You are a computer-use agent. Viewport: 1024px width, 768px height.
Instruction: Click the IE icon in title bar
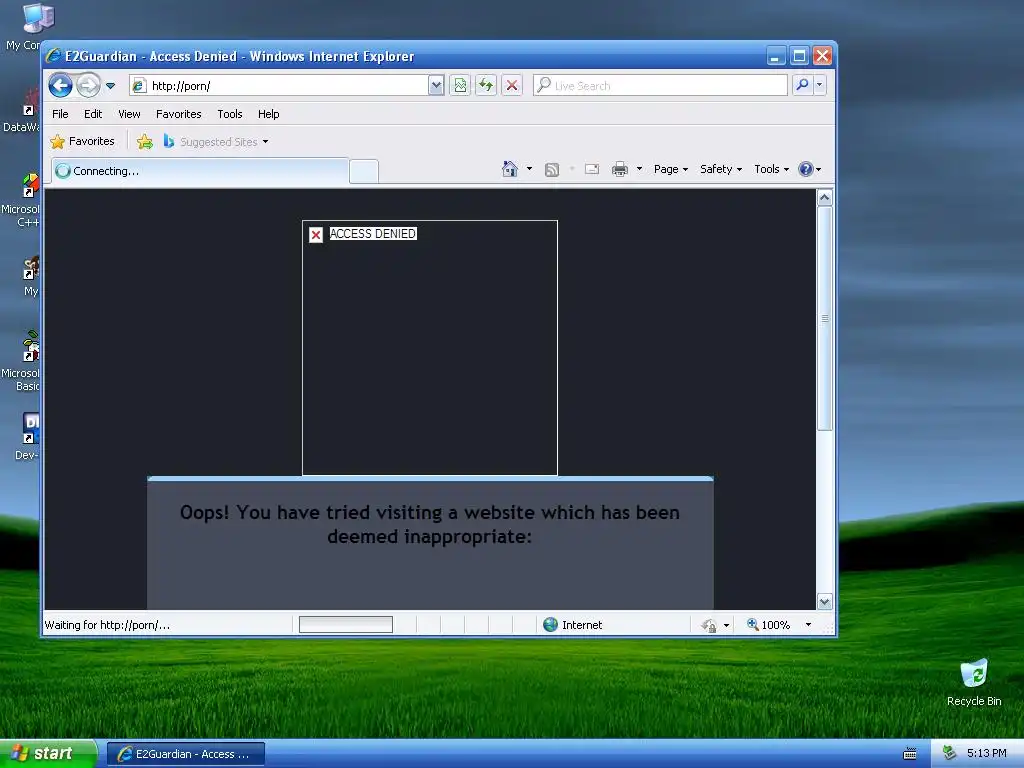tap(54, 56)
